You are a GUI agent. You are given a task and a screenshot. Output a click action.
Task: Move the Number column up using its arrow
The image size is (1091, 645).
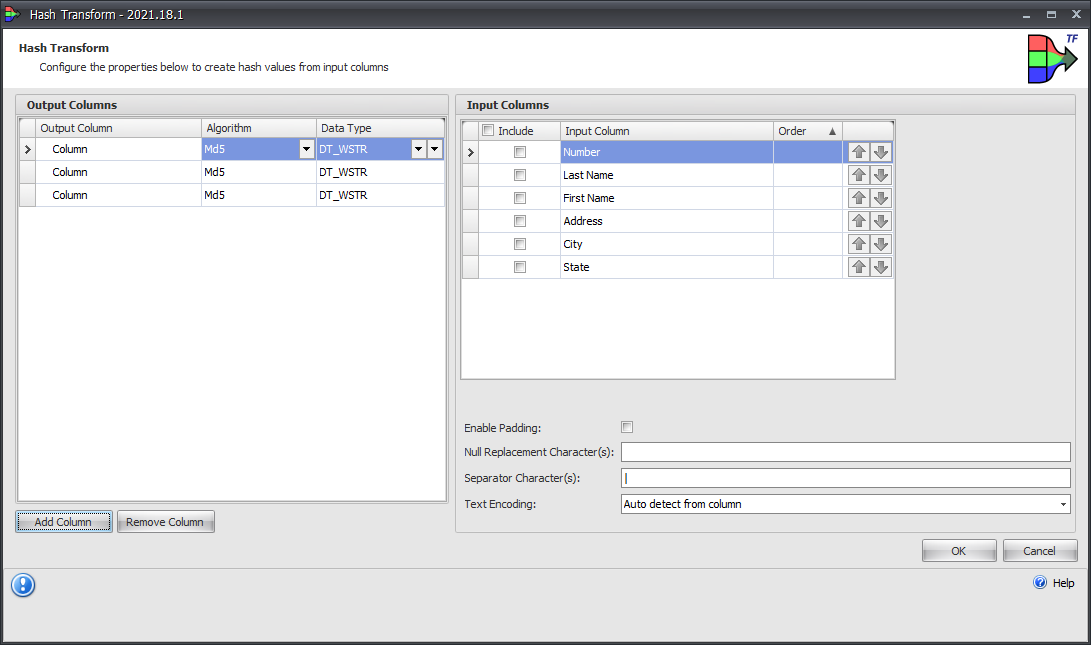[x=858, y=151]
